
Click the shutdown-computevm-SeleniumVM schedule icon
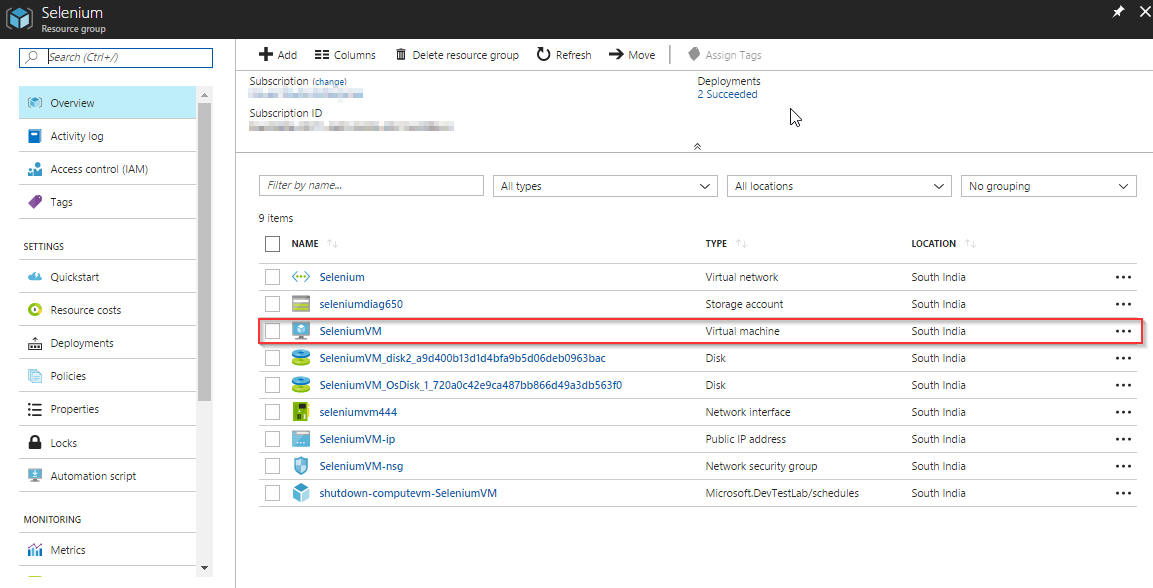pyautogui.click(x=301, y=493)
